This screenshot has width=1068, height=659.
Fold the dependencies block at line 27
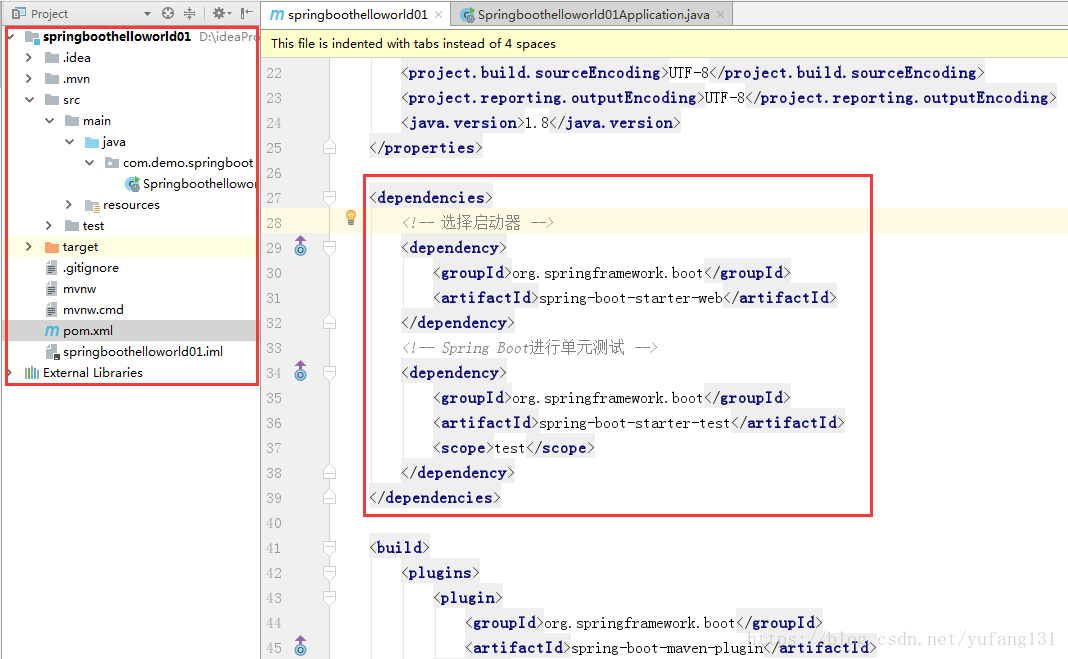[x=329, y=197]
